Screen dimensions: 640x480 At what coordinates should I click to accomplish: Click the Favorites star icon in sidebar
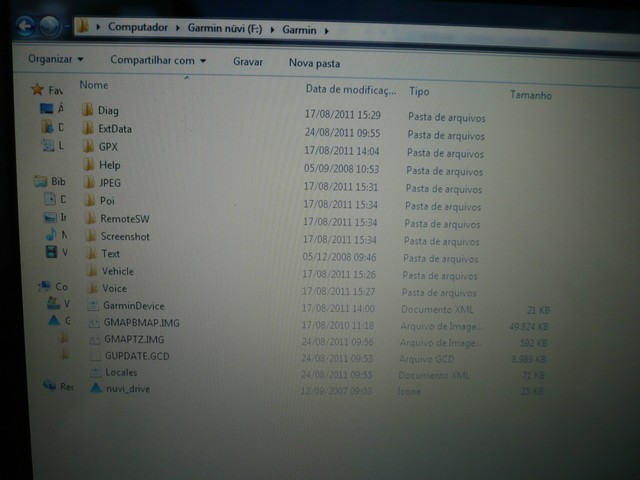pos(38,89)
